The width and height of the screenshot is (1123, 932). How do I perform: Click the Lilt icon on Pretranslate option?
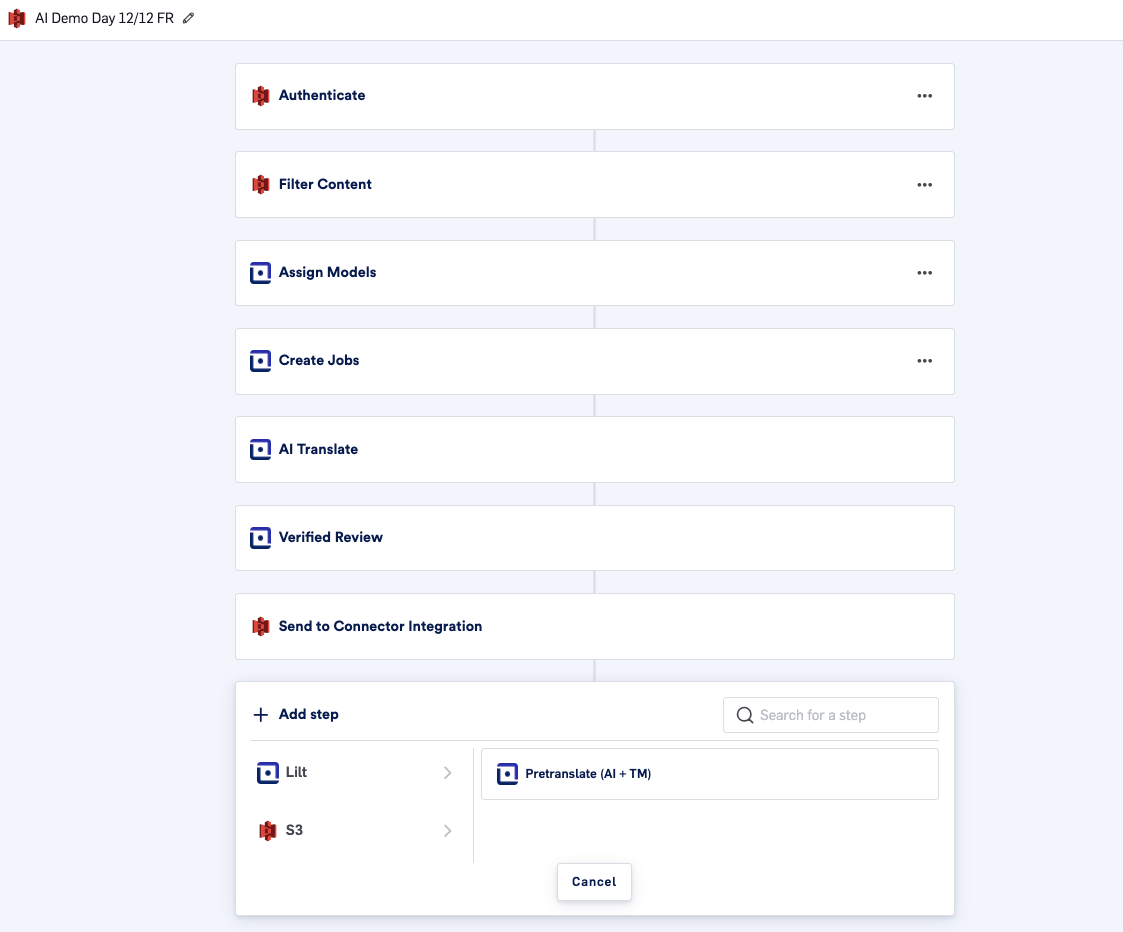[507, 774]
